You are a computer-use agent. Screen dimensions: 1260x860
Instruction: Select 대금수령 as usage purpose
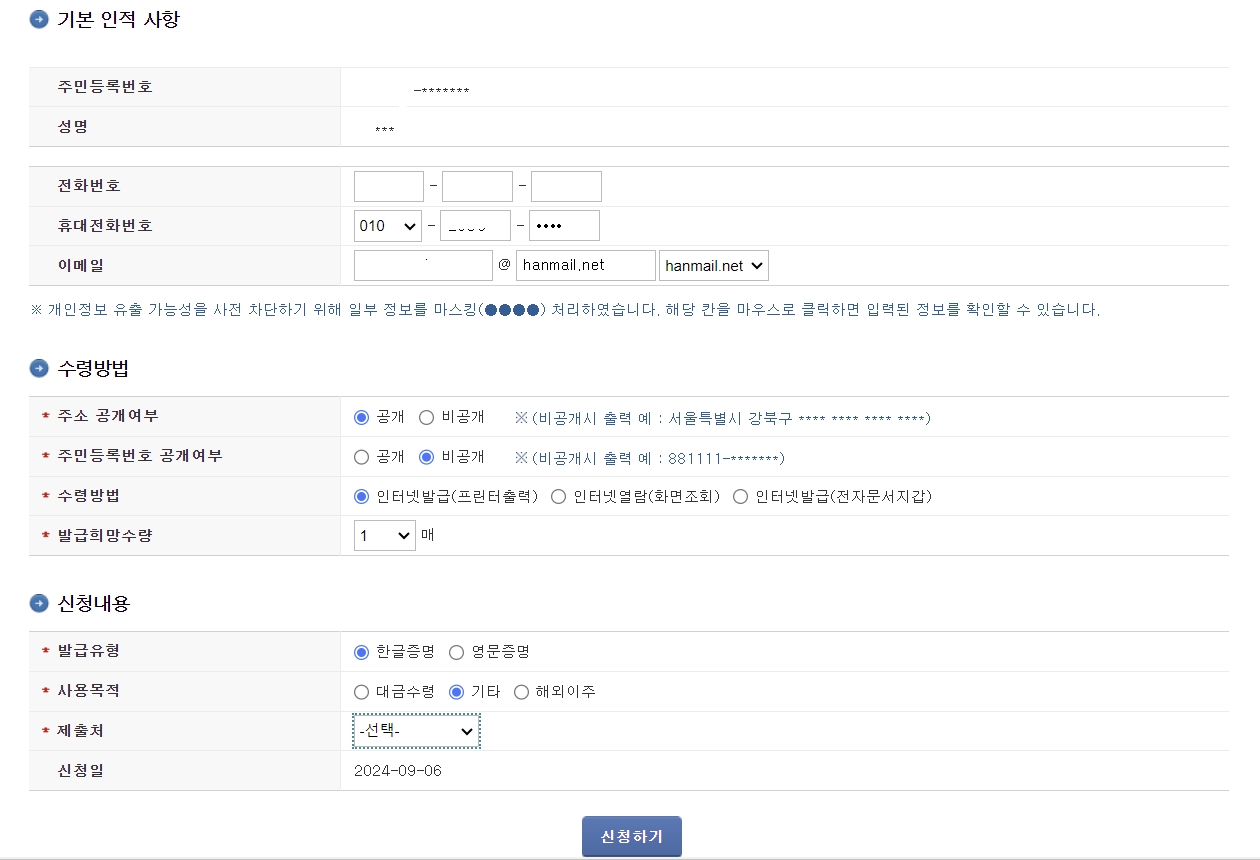coord(361,690)
